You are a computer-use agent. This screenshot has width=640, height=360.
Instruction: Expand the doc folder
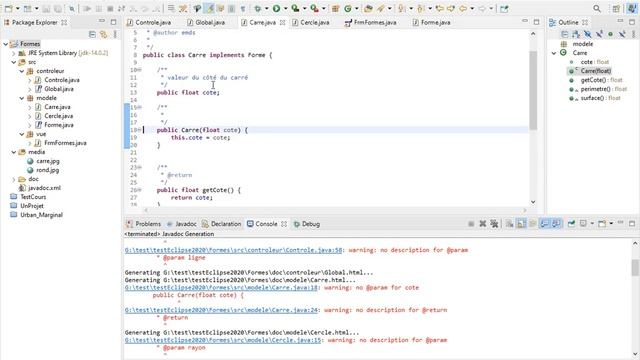[13, 179]
